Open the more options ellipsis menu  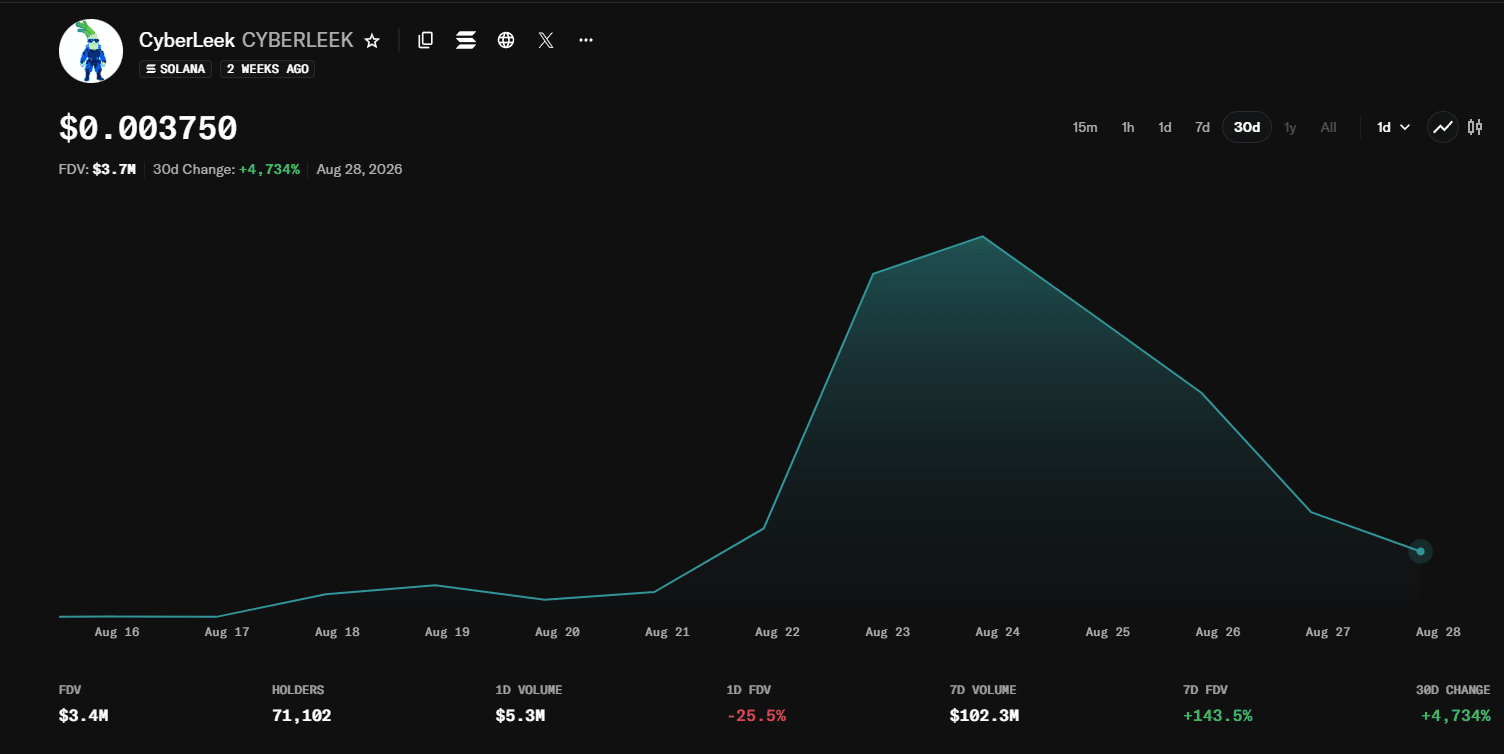click(x=586, y=40)
